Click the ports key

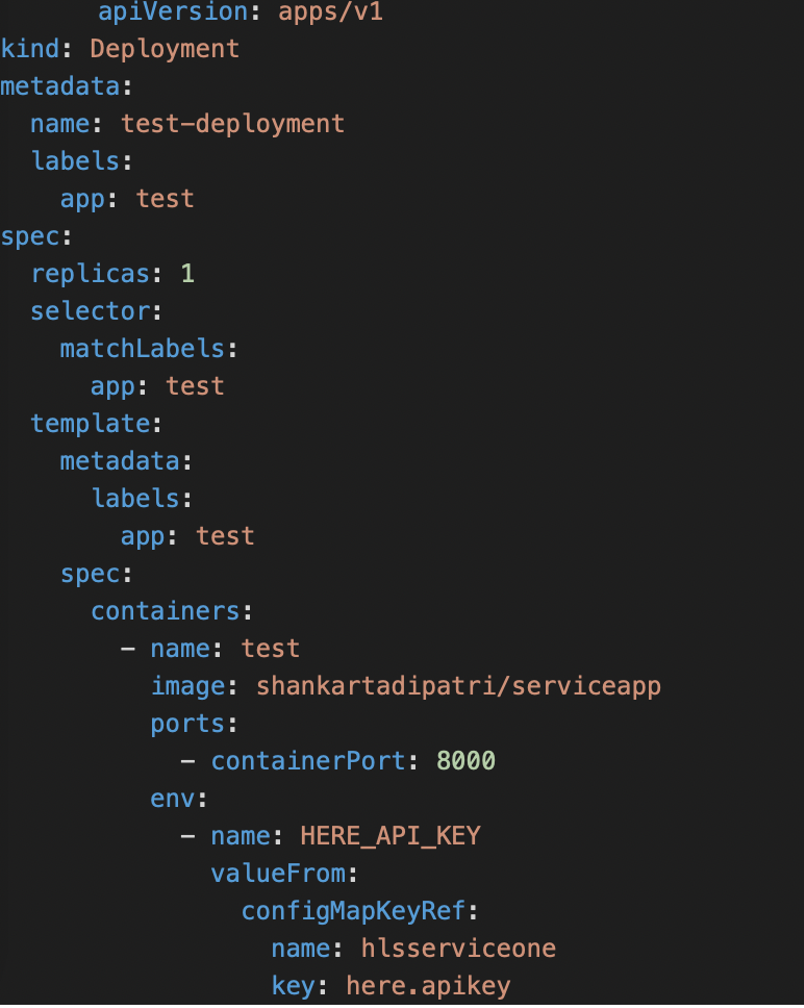point(188,724)
